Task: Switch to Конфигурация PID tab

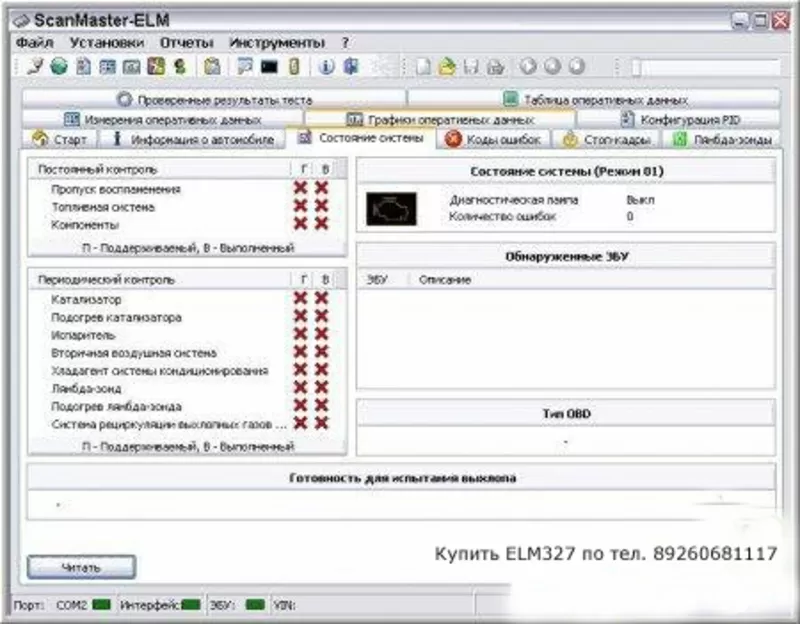Action: (679, 120)
